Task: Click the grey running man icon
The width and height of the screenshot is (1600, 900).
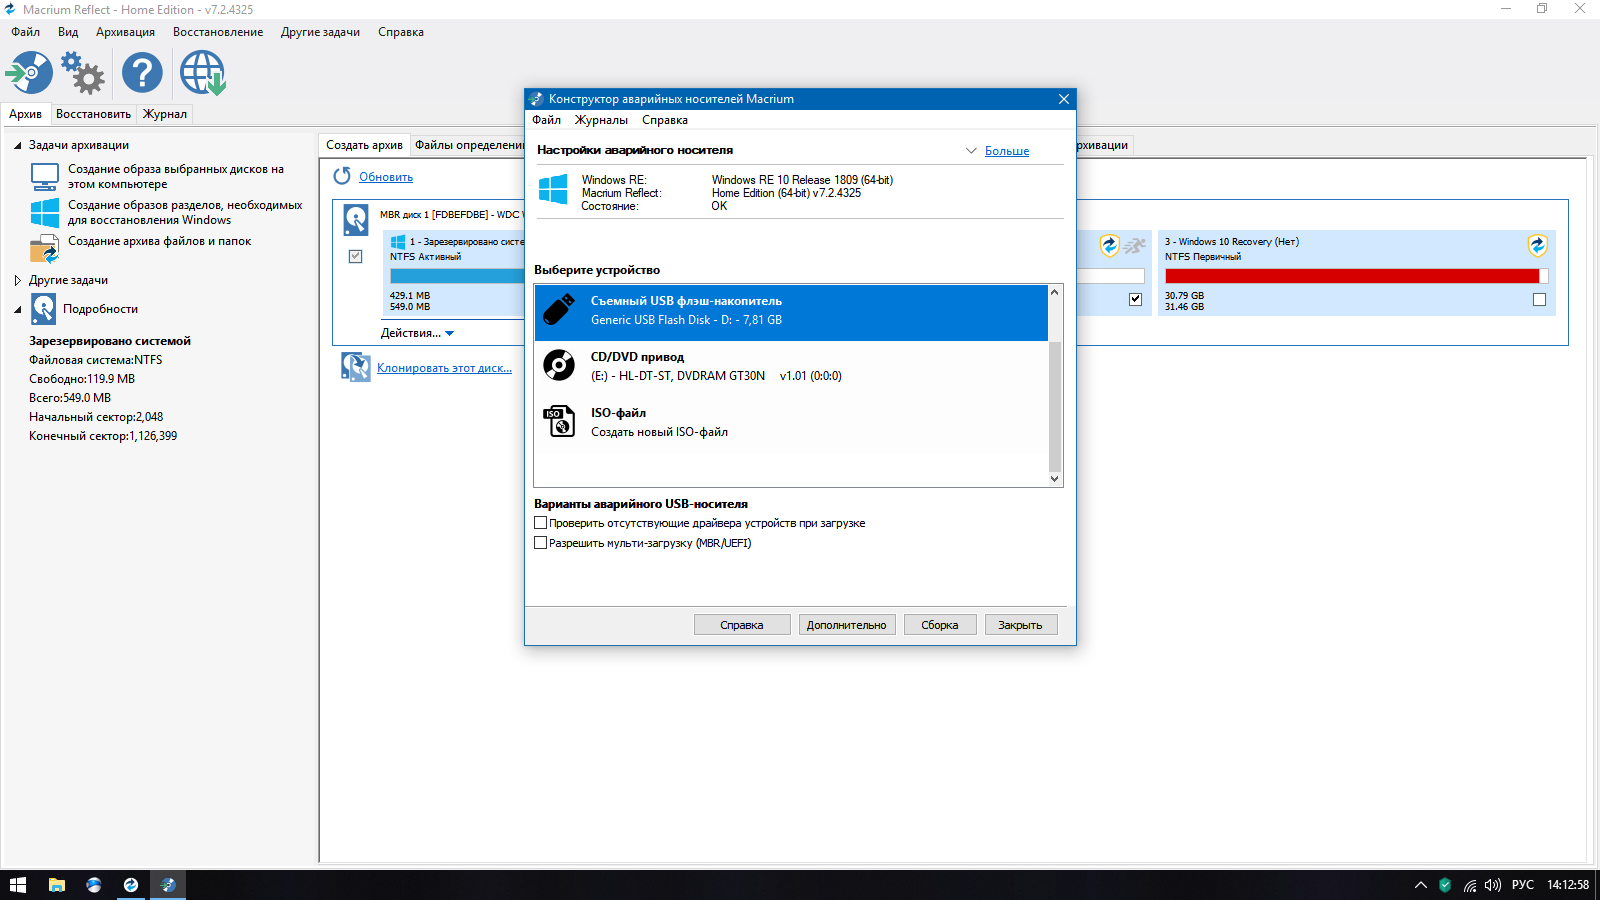Action: click(1134, 245)
